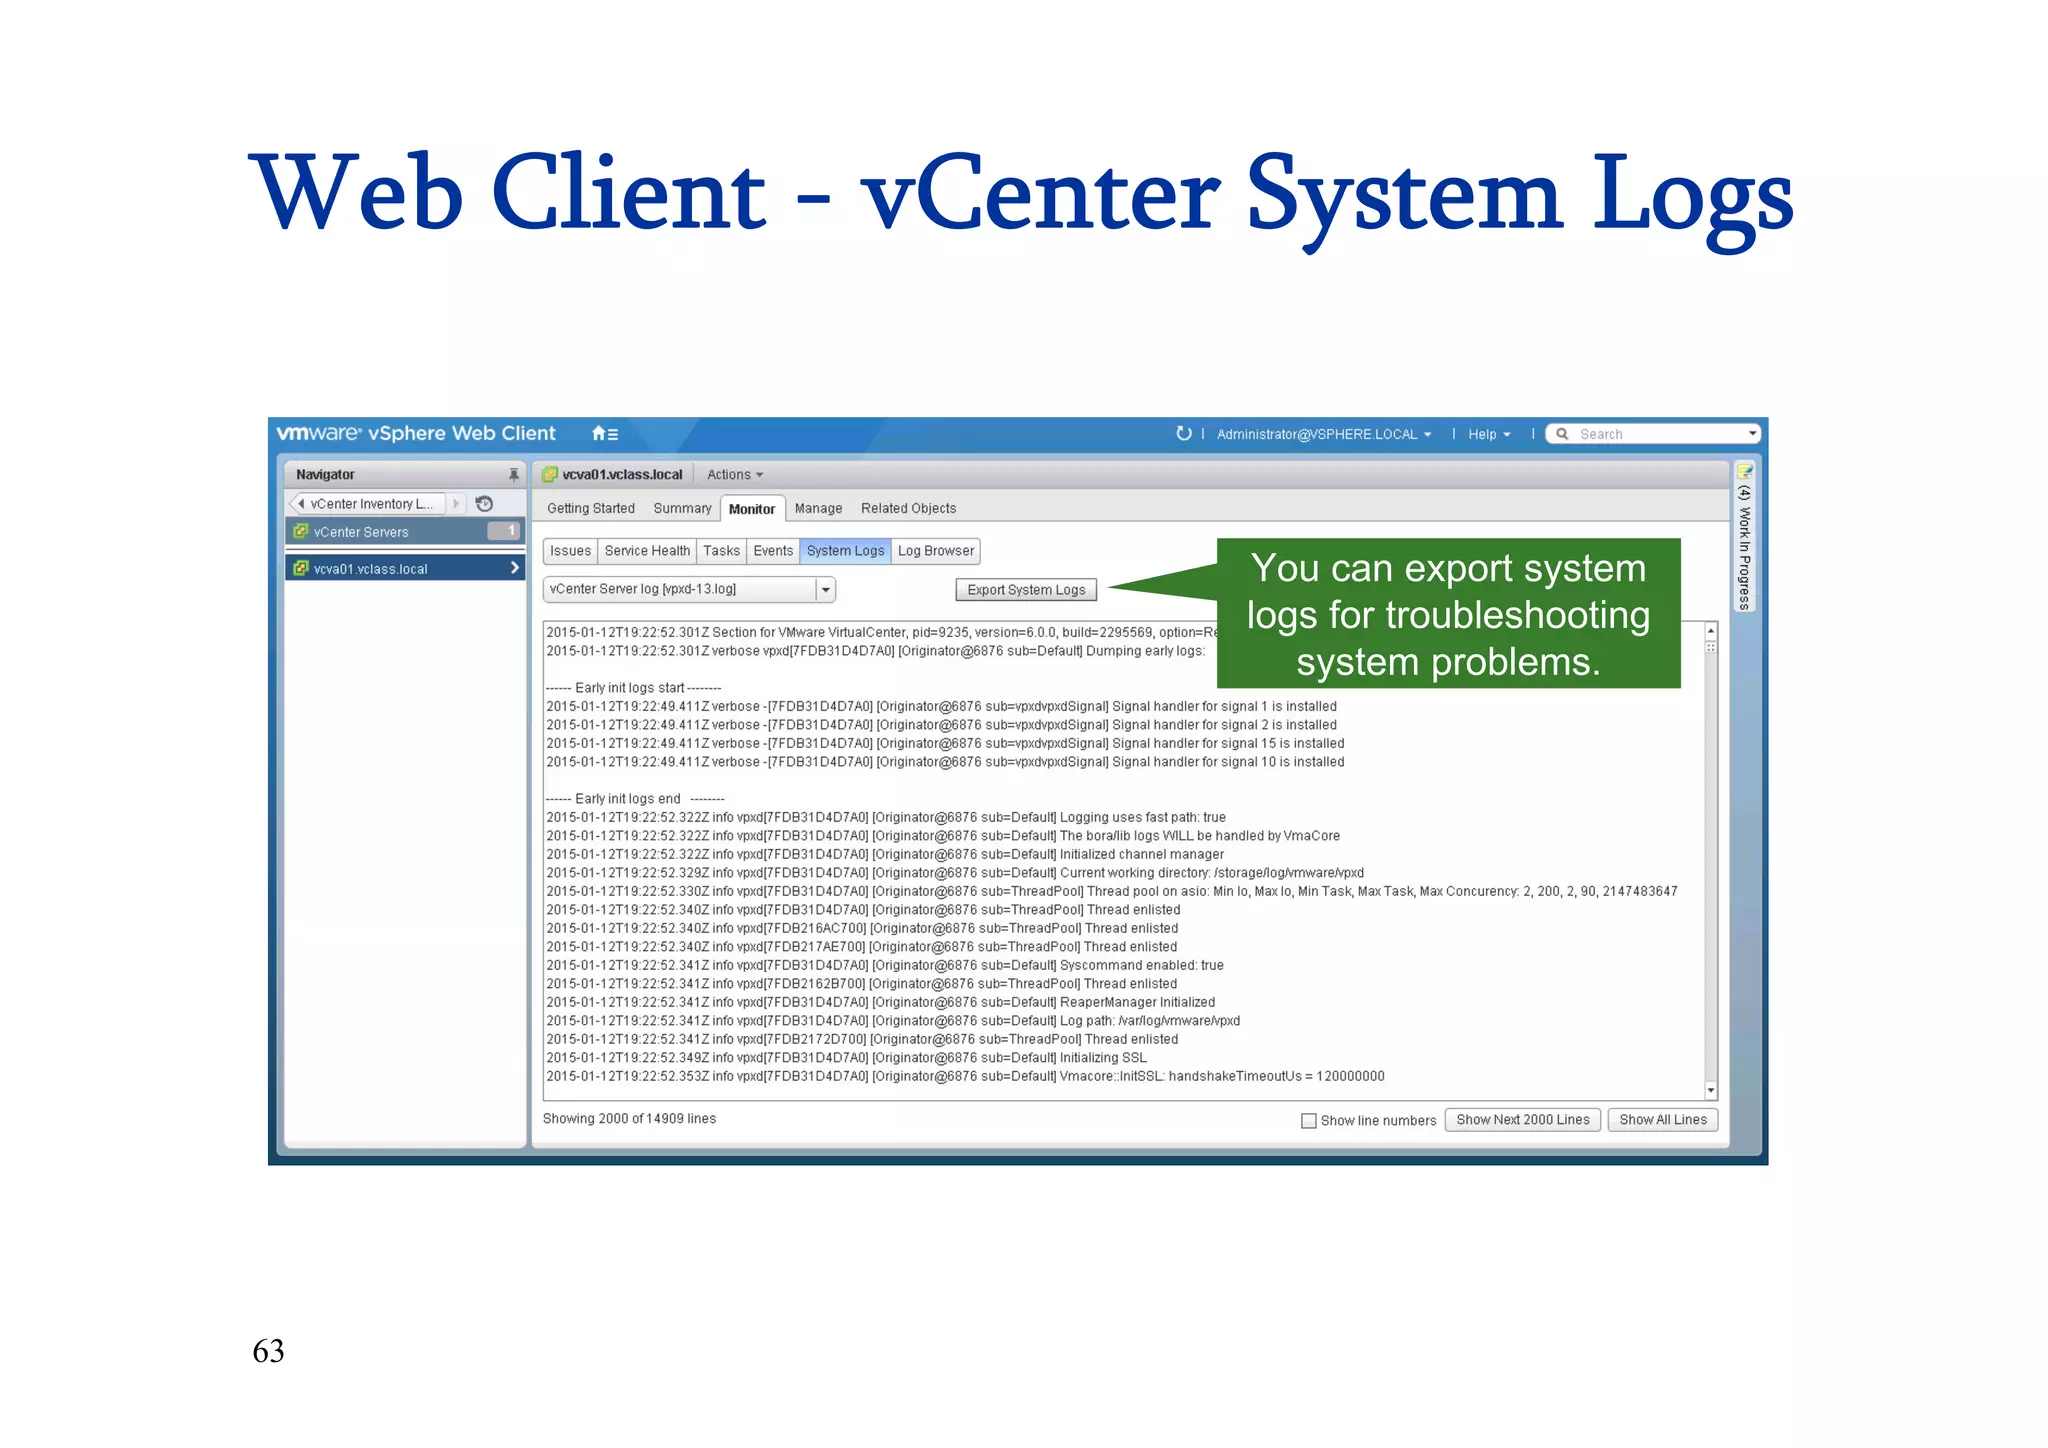The height and width of the screenshot is (1448, 2048).
Task: Click the 'Initializing SSL' log line
Action: click(x=846, y=1058)
